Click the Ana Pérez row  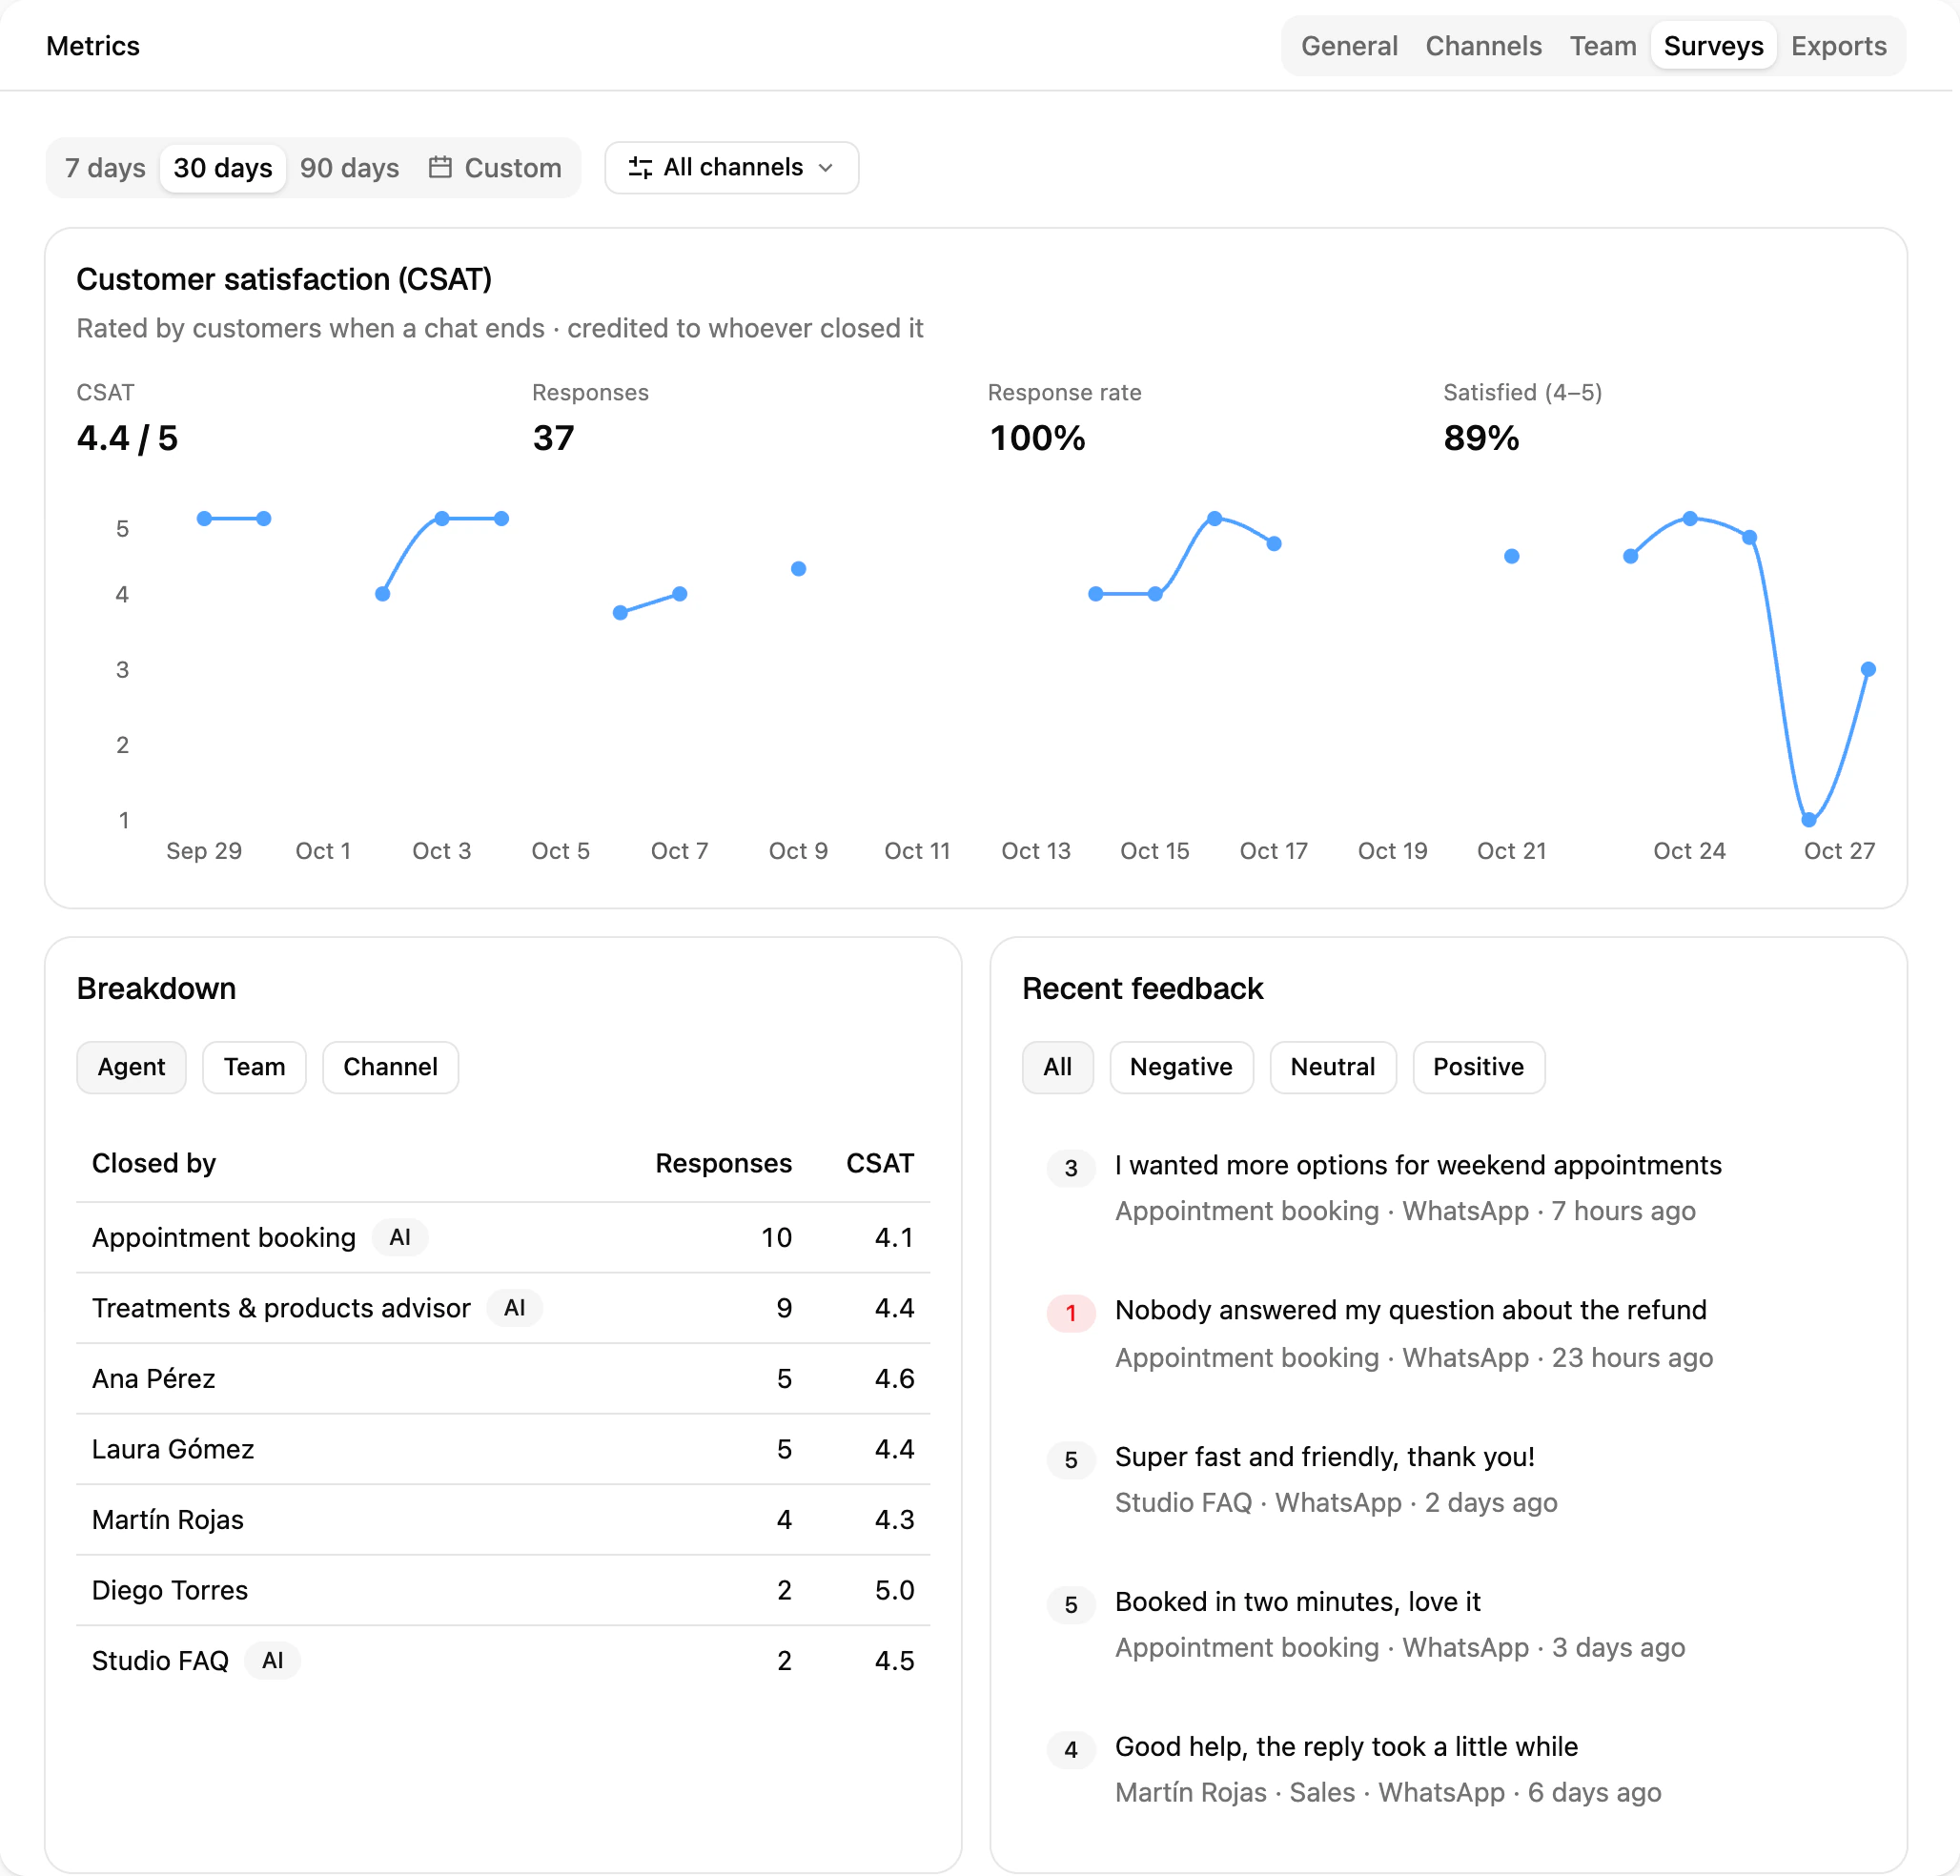click(x=503, y=1378)
